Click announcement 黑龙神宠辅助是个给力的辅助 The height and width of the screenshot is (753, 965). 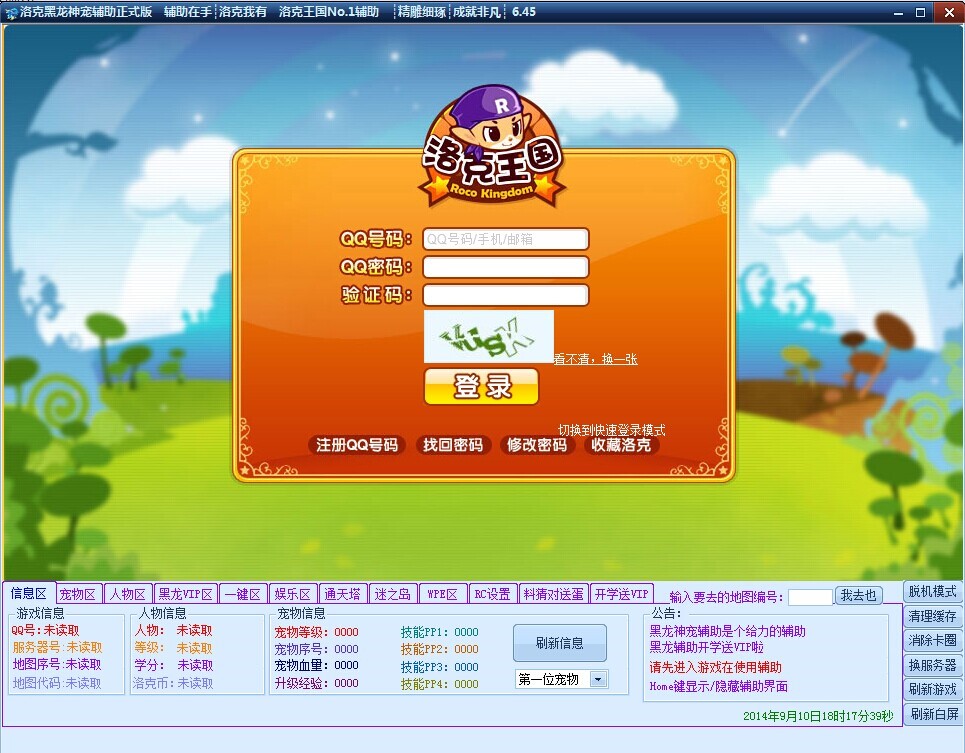pos(727,631)
